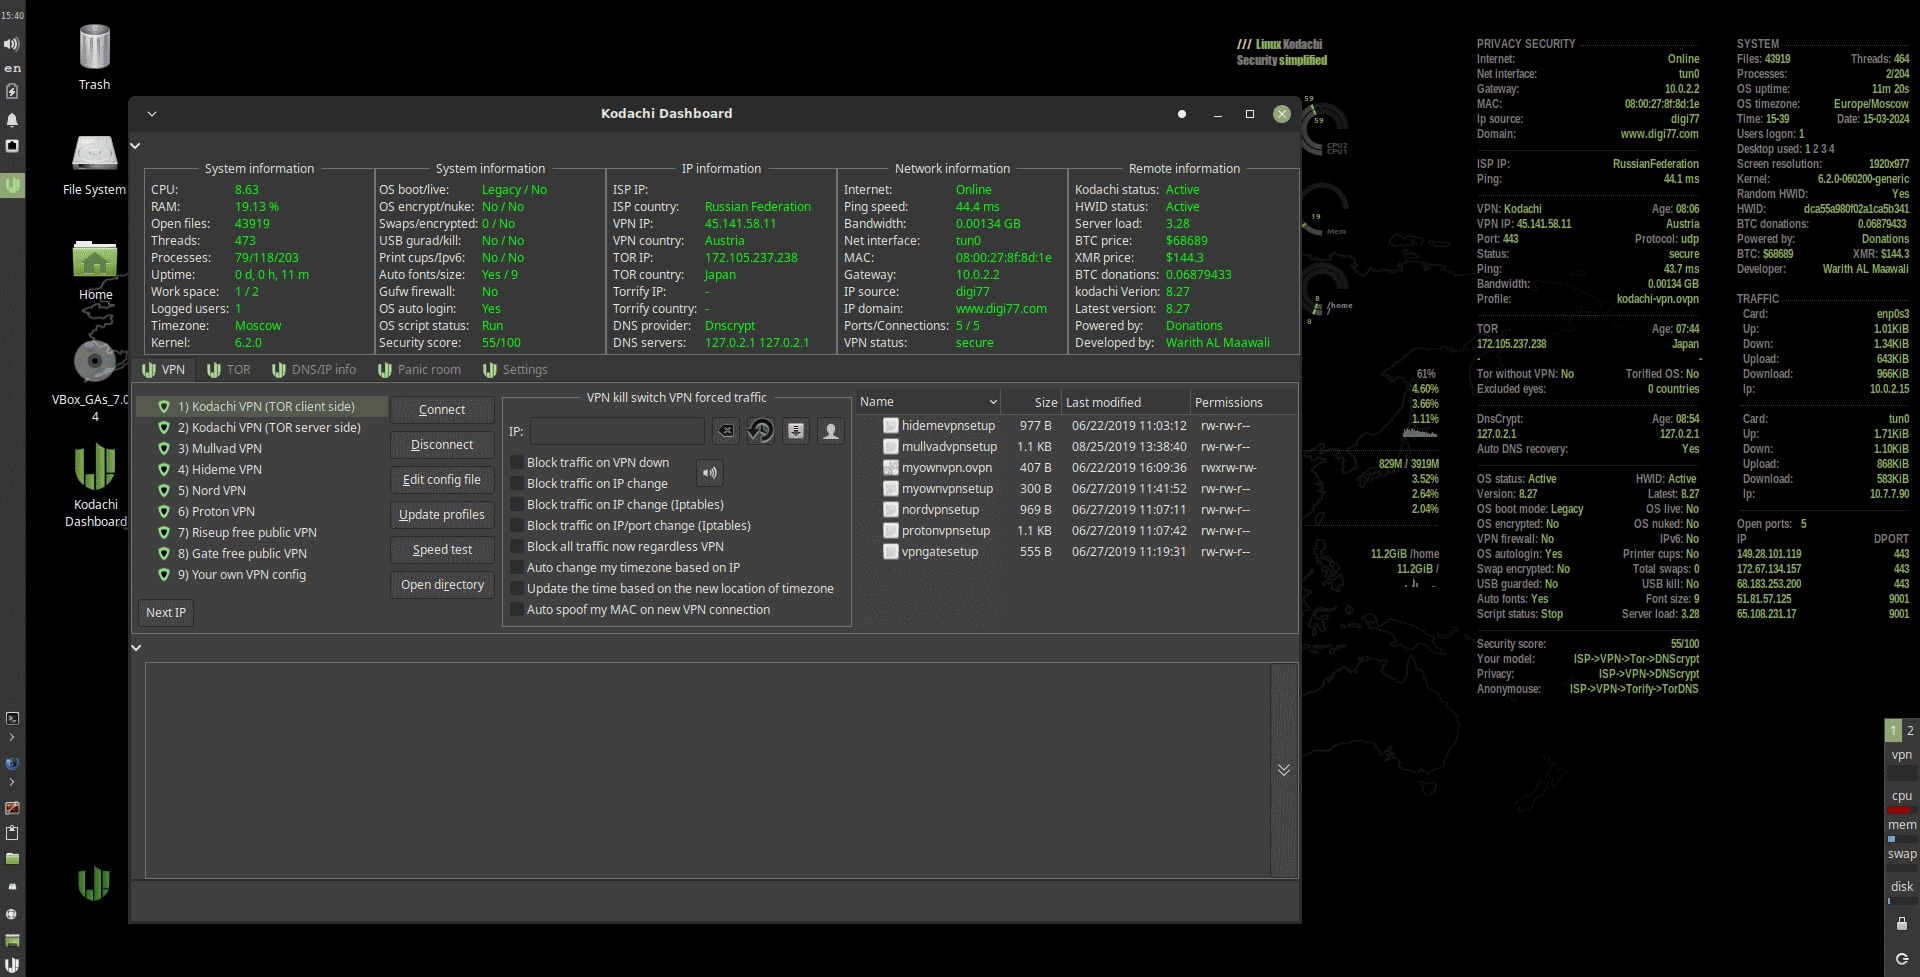Screen dimensions: 1920x977
Task: Click the network connection icon in the side panel
Action: pos(12,146)
